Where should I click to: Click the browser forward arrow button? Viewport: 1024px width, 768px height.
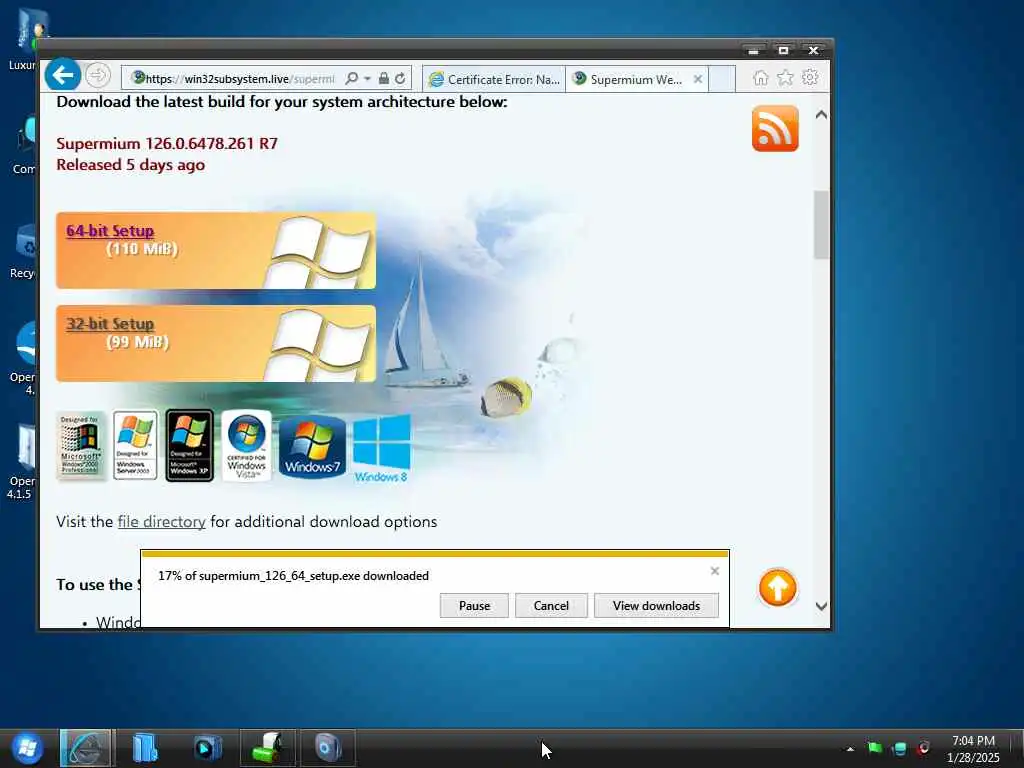pos(98,76)
